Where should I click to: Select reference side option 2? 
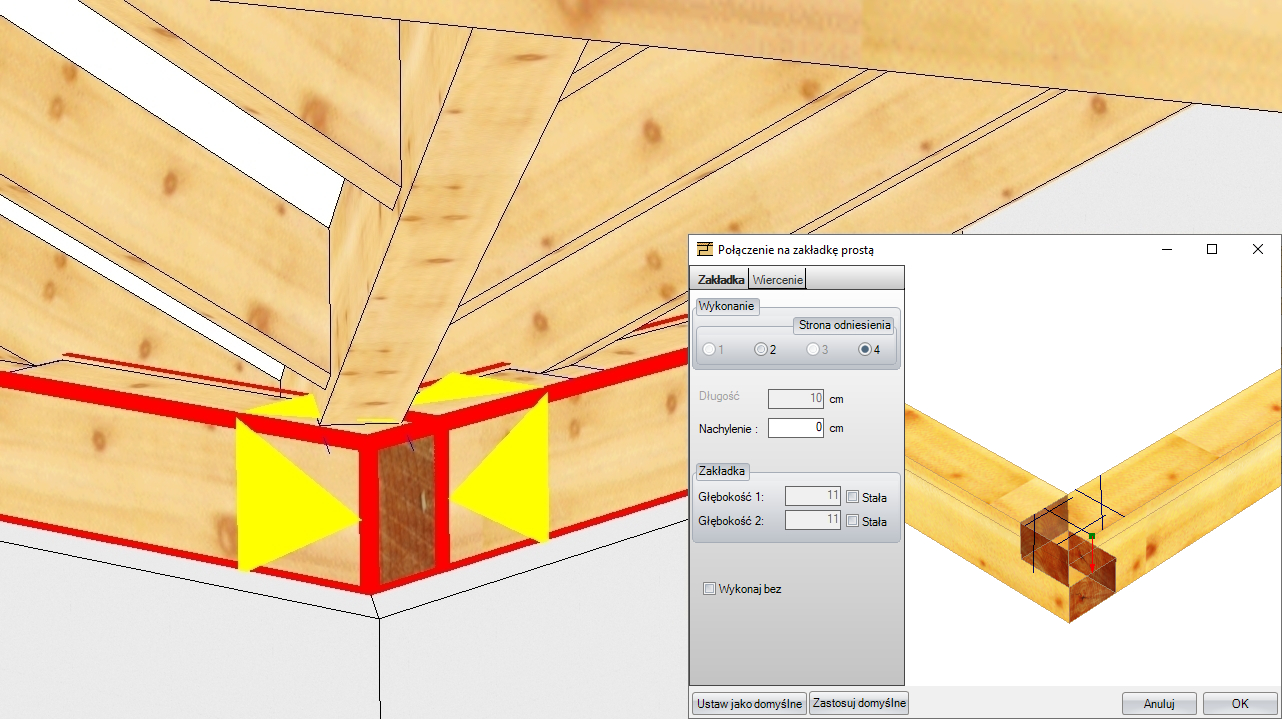coord(761,349)
